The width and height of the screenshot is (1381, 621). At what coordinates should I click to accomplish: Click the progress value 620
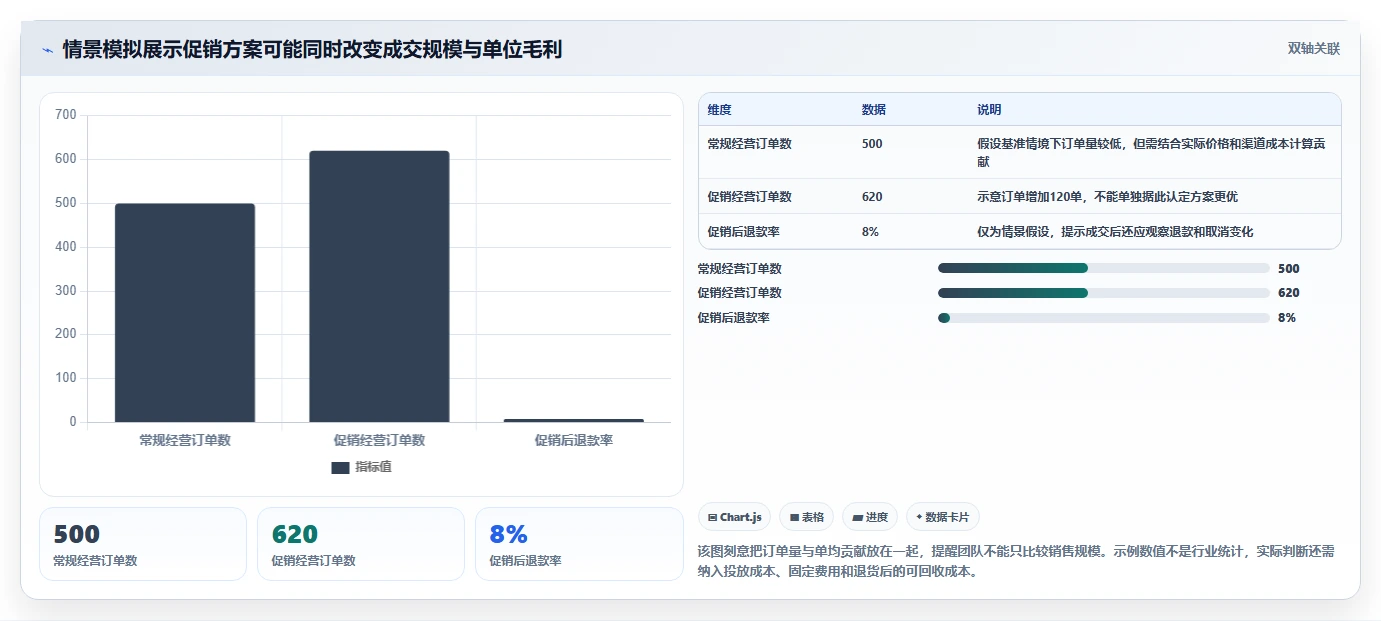click(x=1289, y=293)
